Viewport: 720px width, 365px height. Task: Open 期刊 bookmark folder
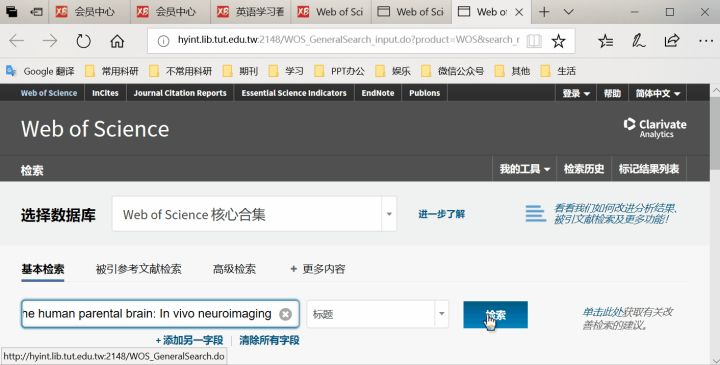(240, 71)
